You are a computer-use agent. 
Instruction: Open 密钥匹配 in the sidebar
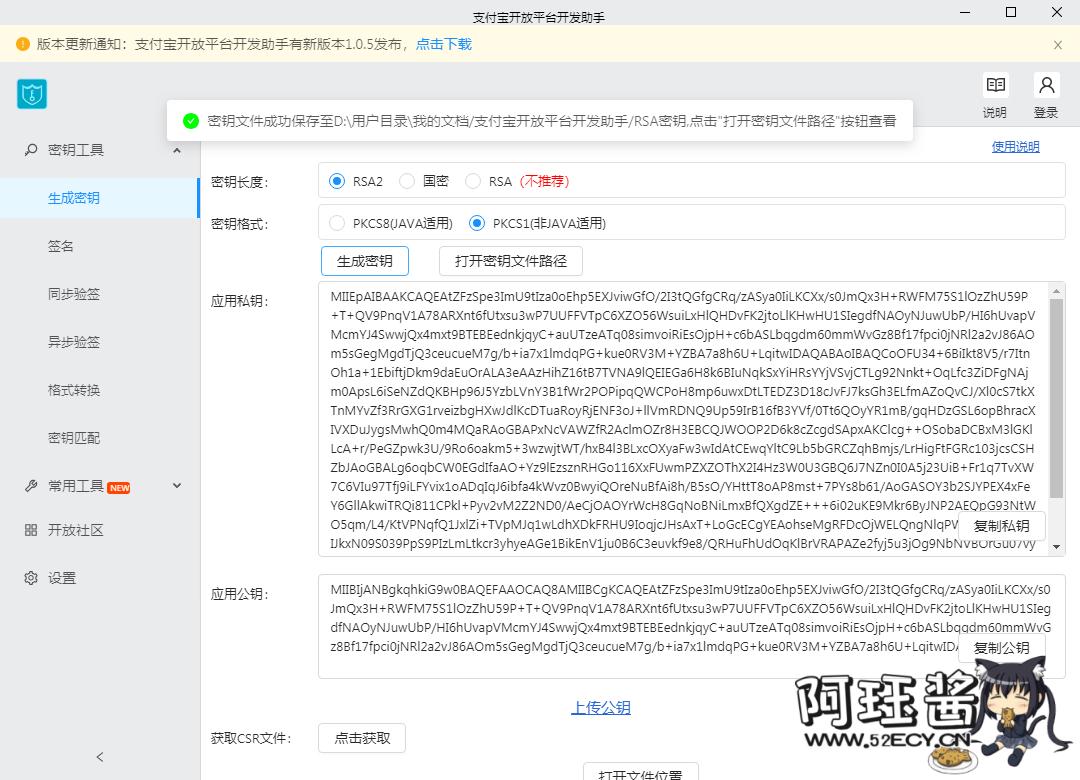[x=100, y=438]
